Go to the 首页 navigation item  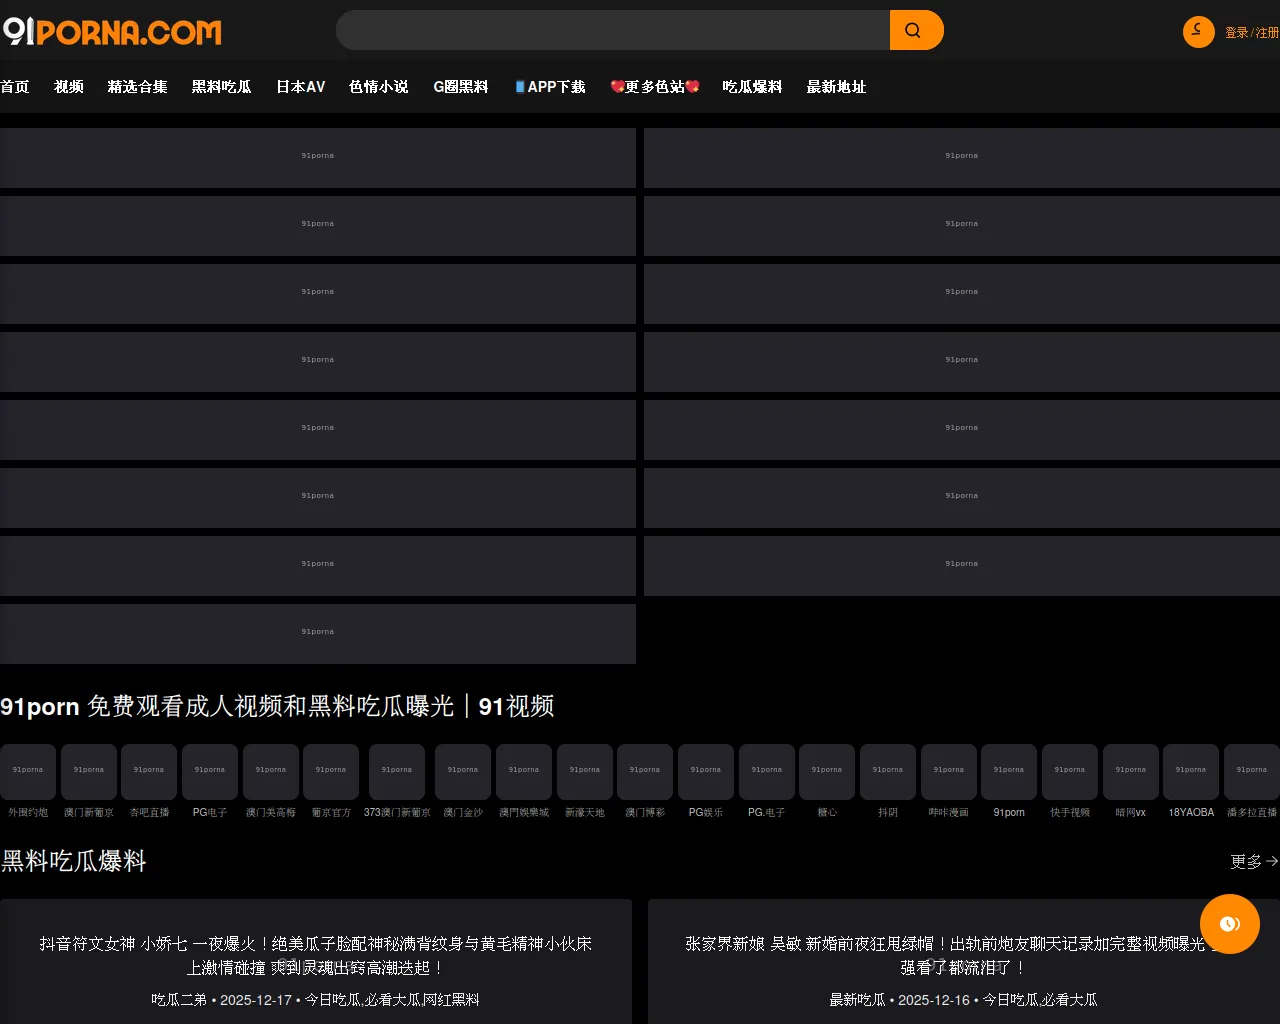tap(15, 87)
